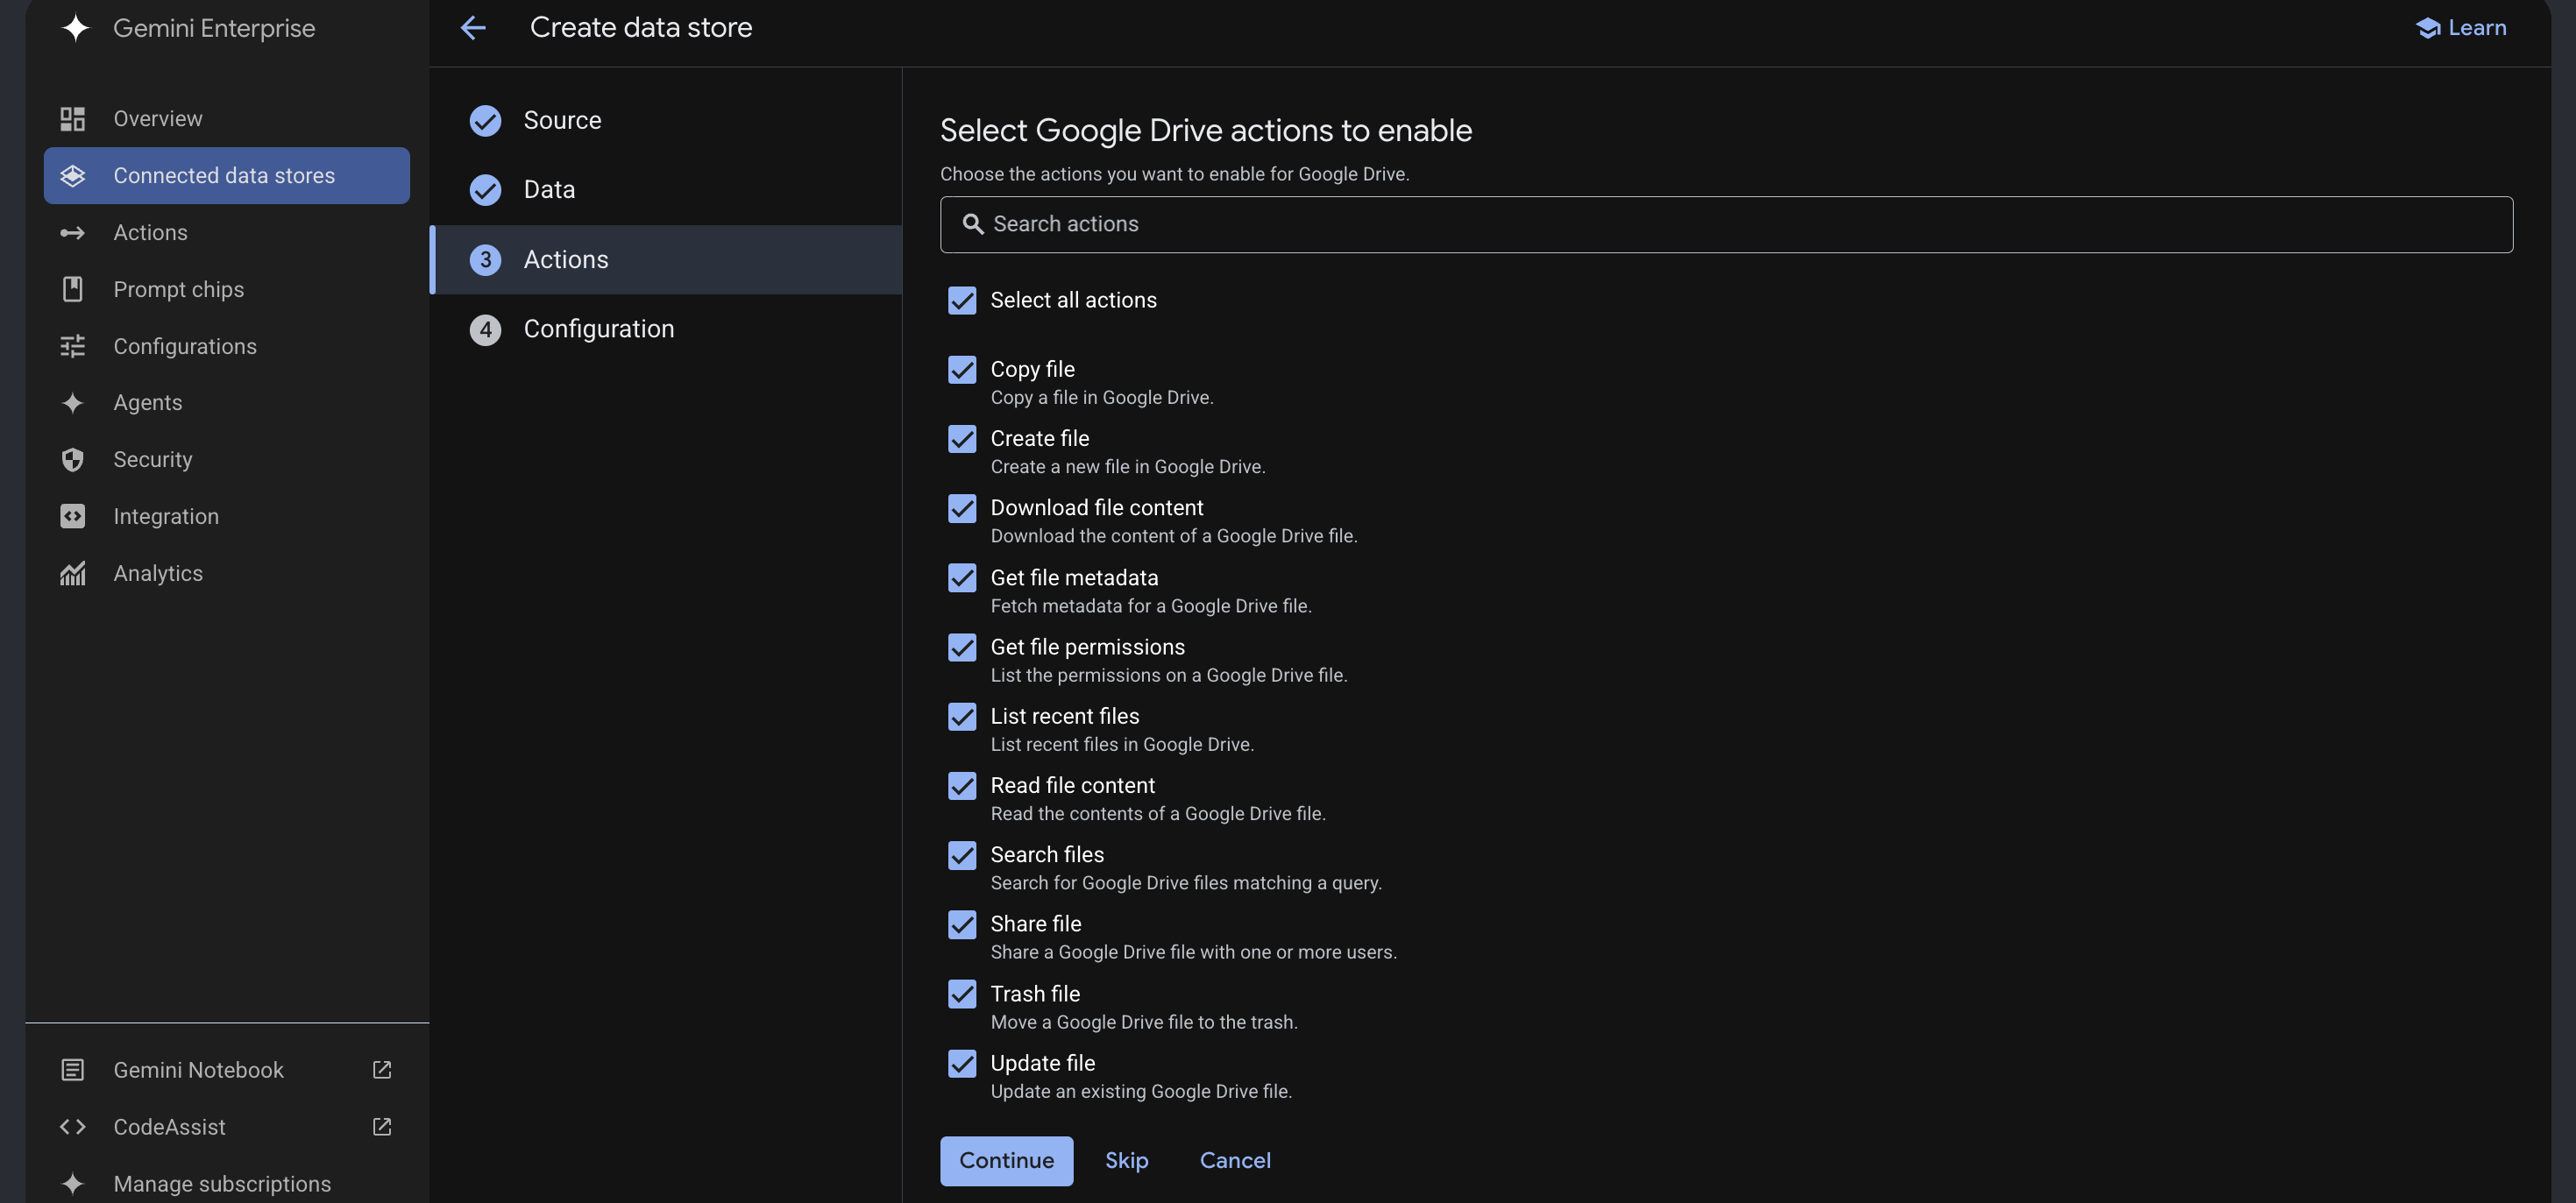
Task: Toggle Get file metadata checkbox
Action: pos(962,578)
